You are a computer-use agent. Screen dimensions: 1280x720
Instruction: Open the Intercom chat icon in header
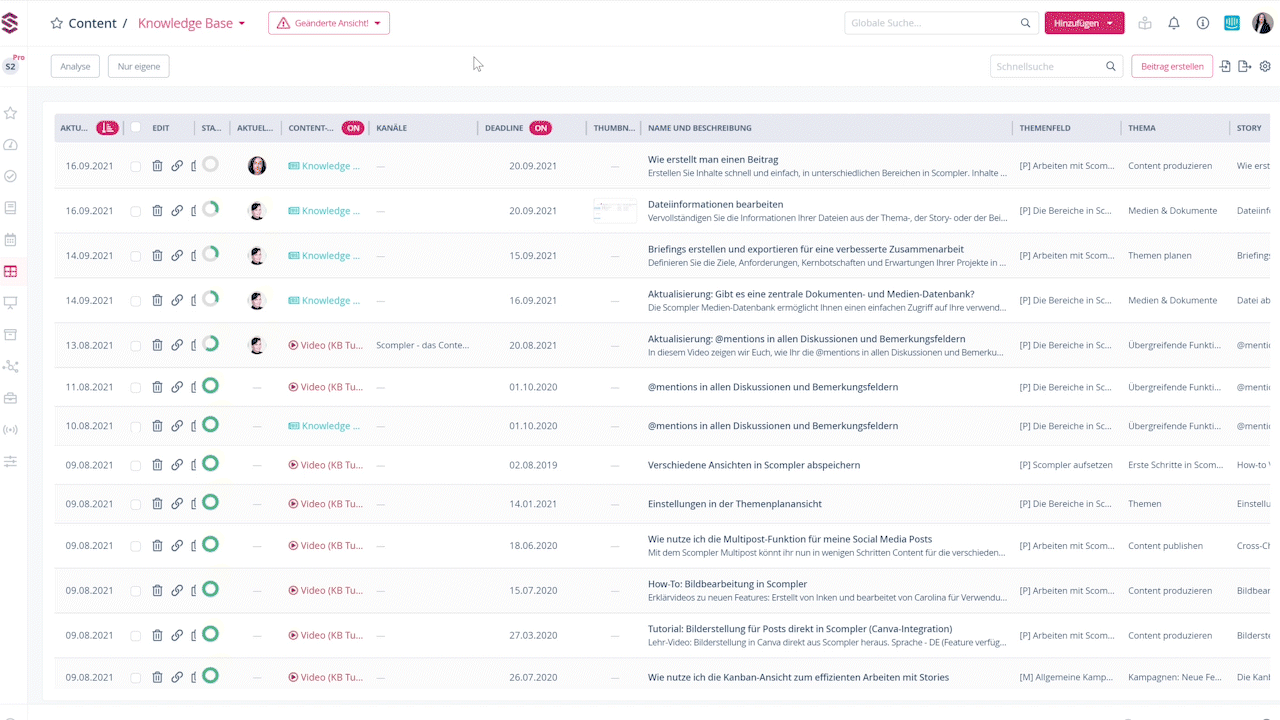(x=1232, y=23)
